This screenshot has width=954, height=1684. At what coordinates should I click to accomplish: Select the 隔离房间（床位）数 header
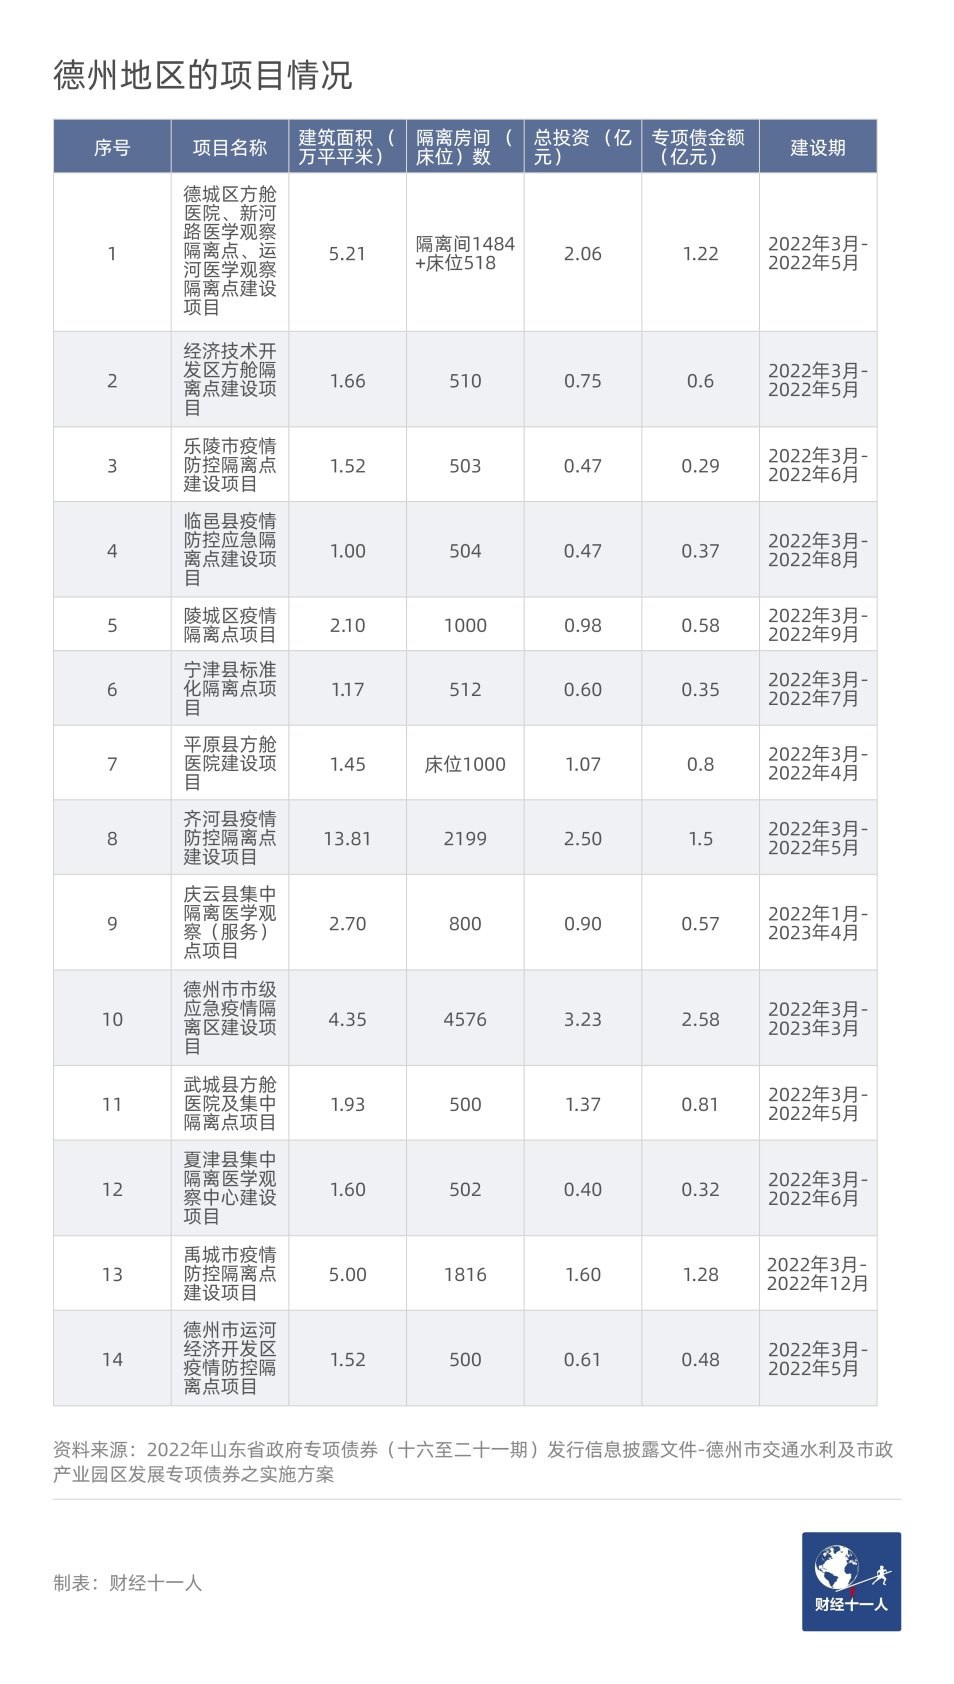[465, 147]
